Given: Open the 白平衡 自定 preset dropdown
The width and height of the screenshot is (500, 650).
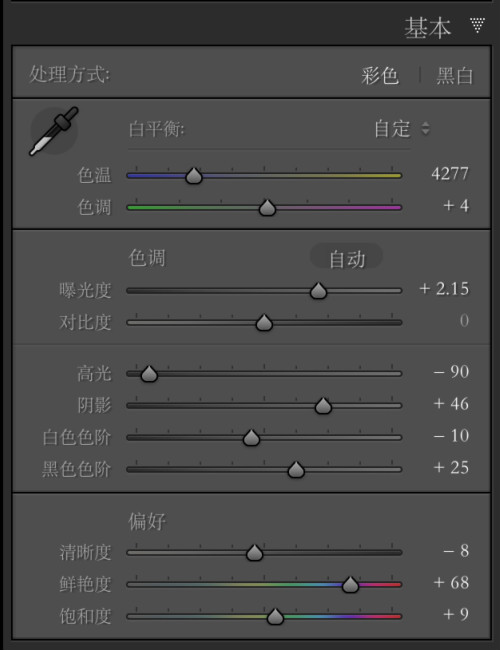Looking at the screenshot, I should [402, 129].
